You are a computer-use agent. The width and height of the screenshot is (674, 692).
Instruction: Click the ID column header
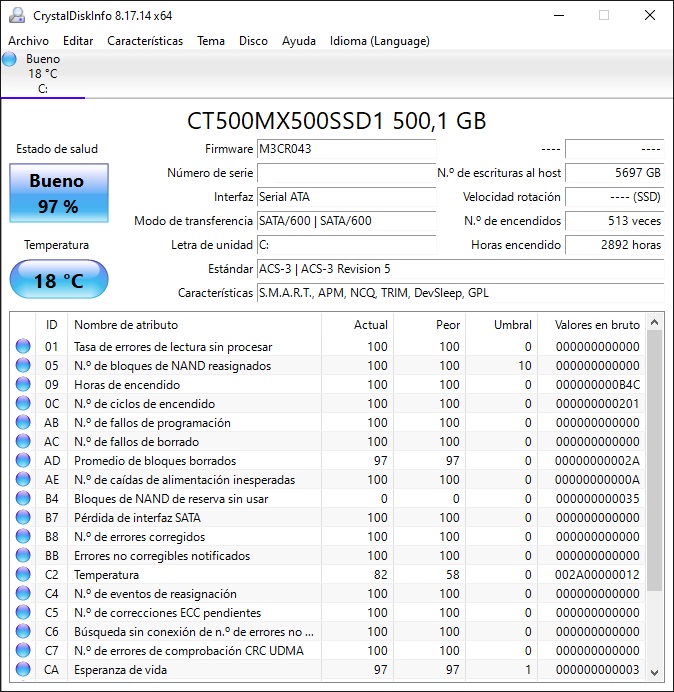click(52, 325)
